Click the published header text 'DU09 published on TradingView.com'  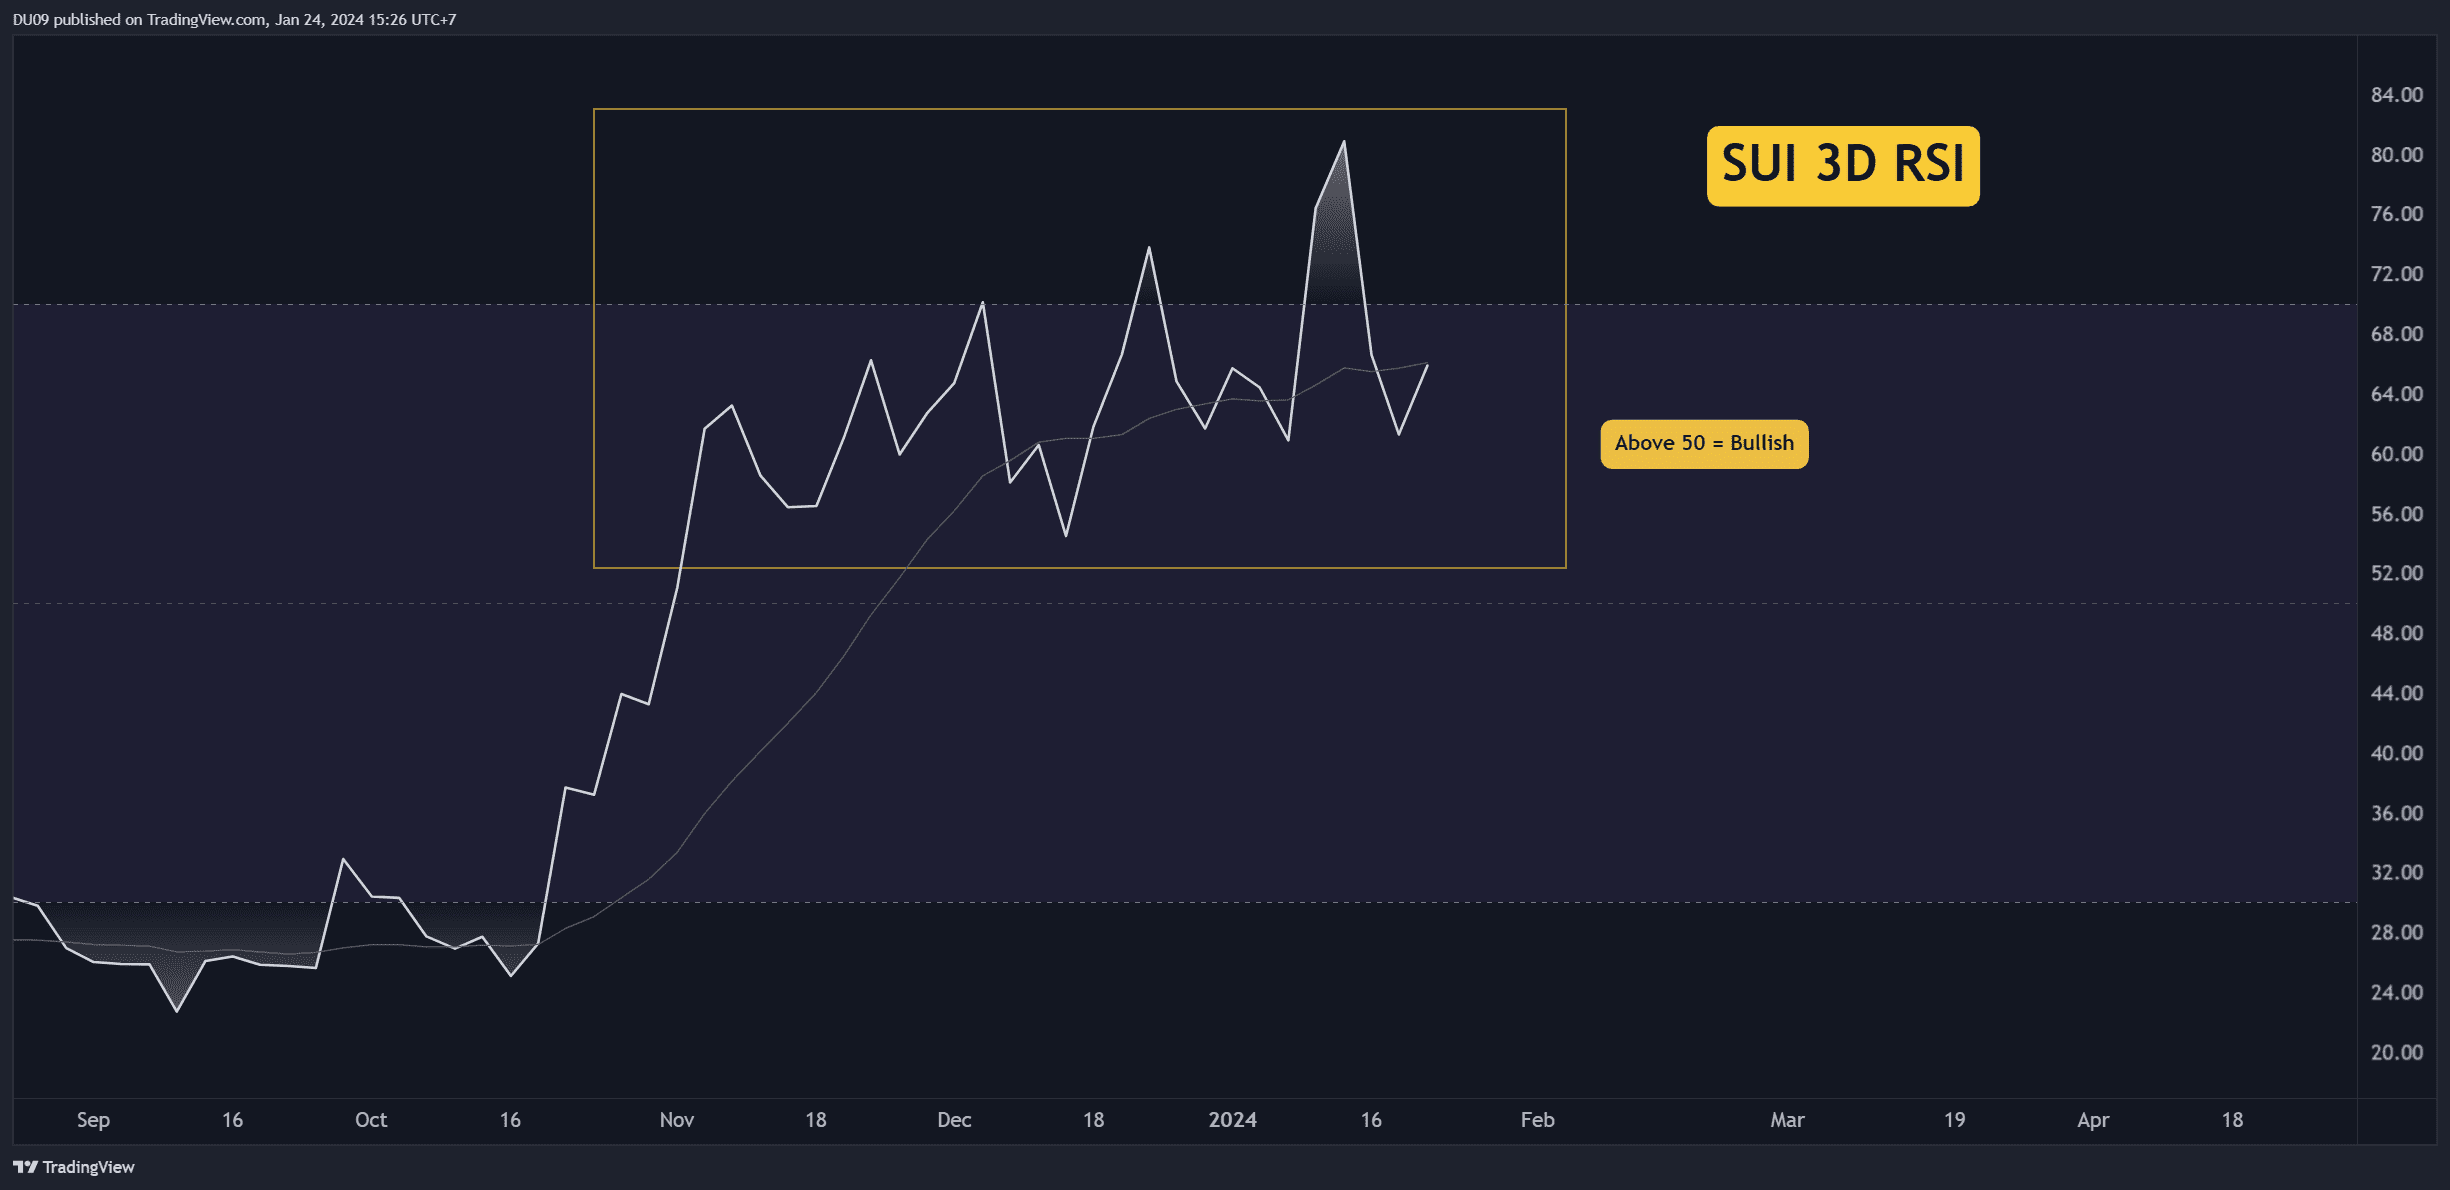(x=139, y=19)
